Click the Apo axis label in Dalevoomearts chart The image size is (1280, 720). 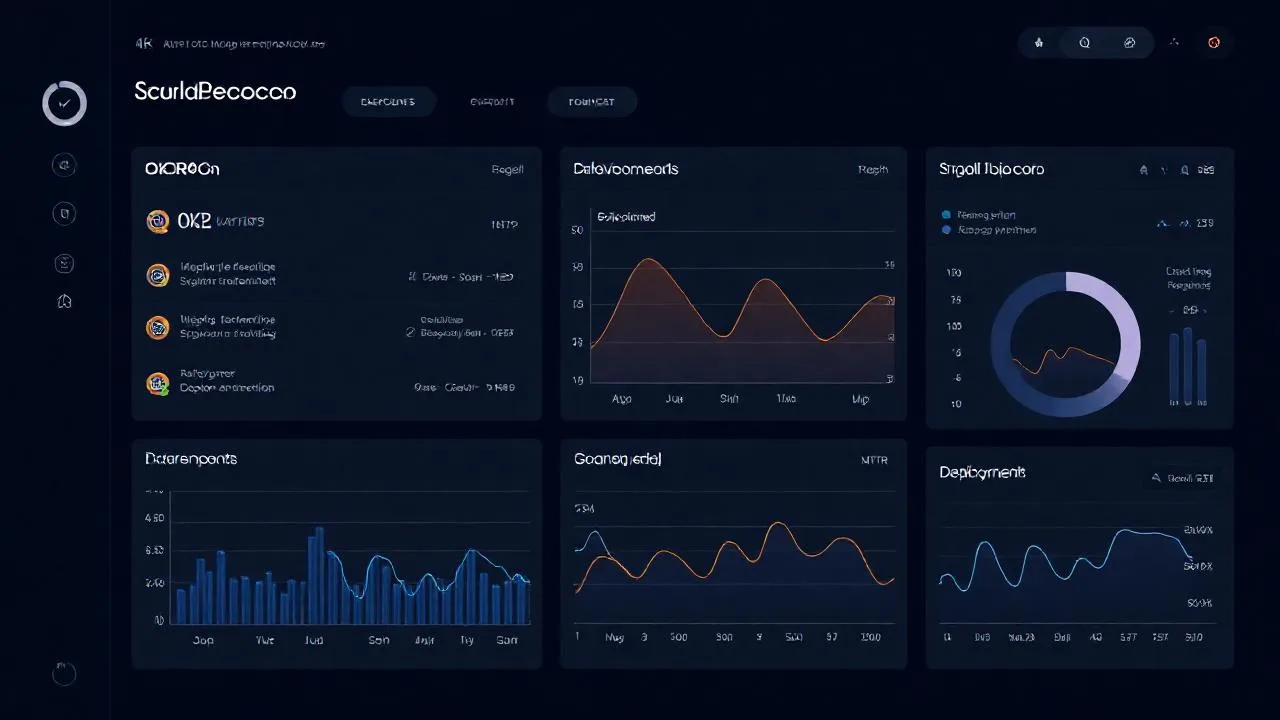[x=622, y=398]
